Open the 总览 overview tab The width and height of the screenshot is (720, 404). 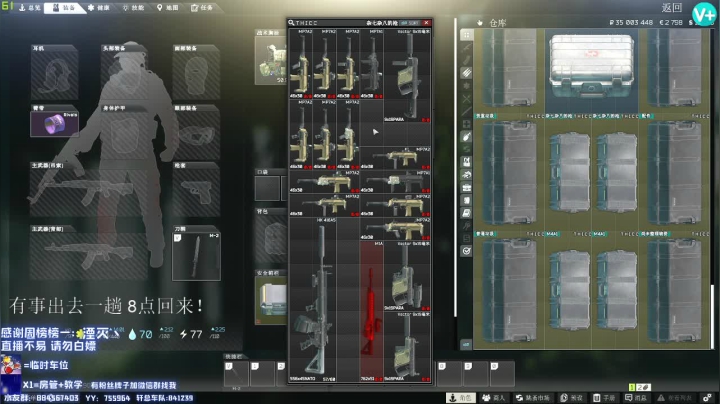[29, 8]
